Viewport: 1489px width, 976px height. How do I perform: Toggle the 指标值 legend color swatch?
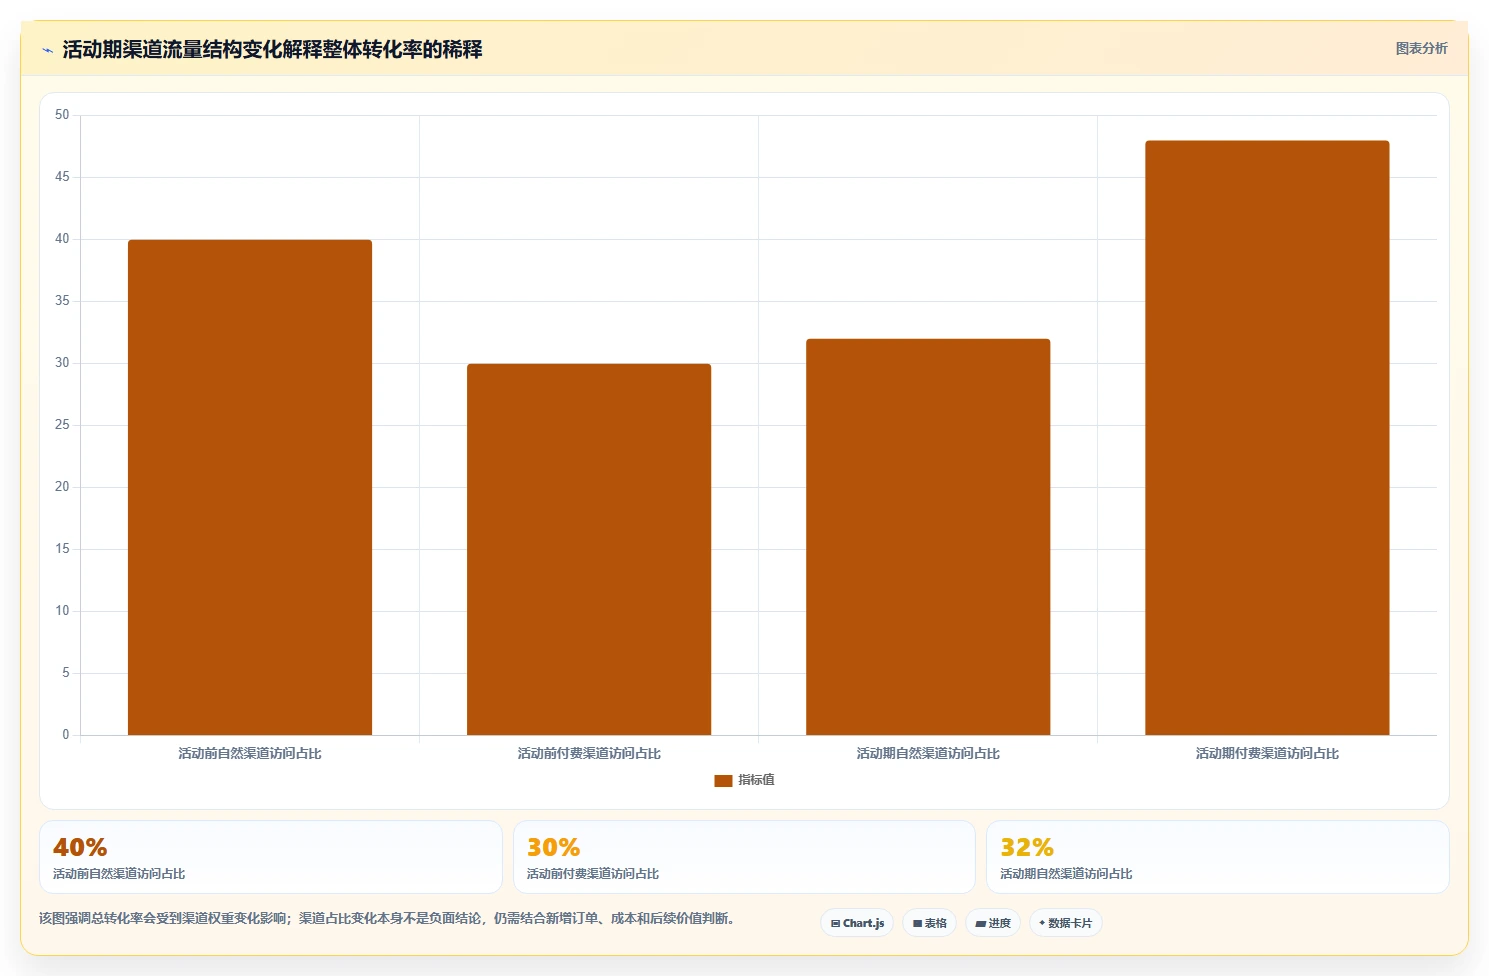pos(723,781)
